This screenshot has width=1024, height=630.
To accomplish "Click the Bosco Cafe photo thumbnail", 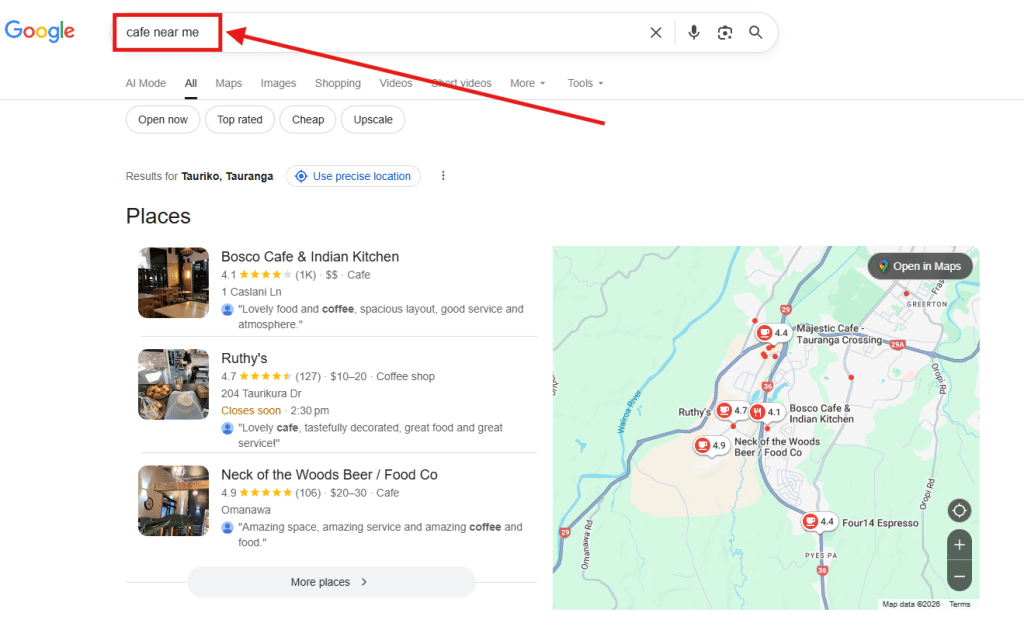I will click(x=174, y=283).
